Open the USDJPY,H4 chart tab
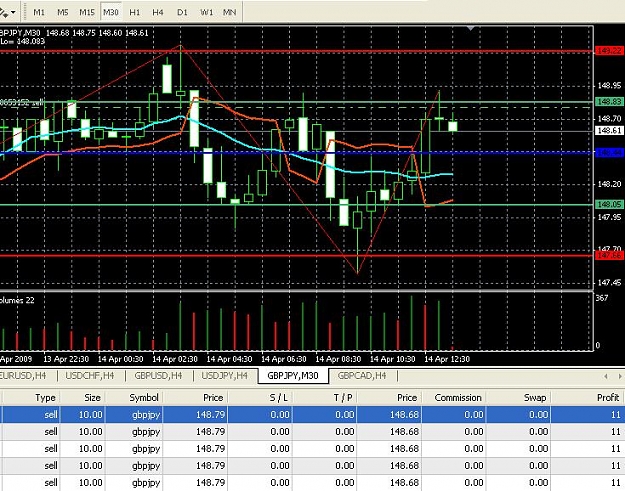625x491 pixels. 224,375
